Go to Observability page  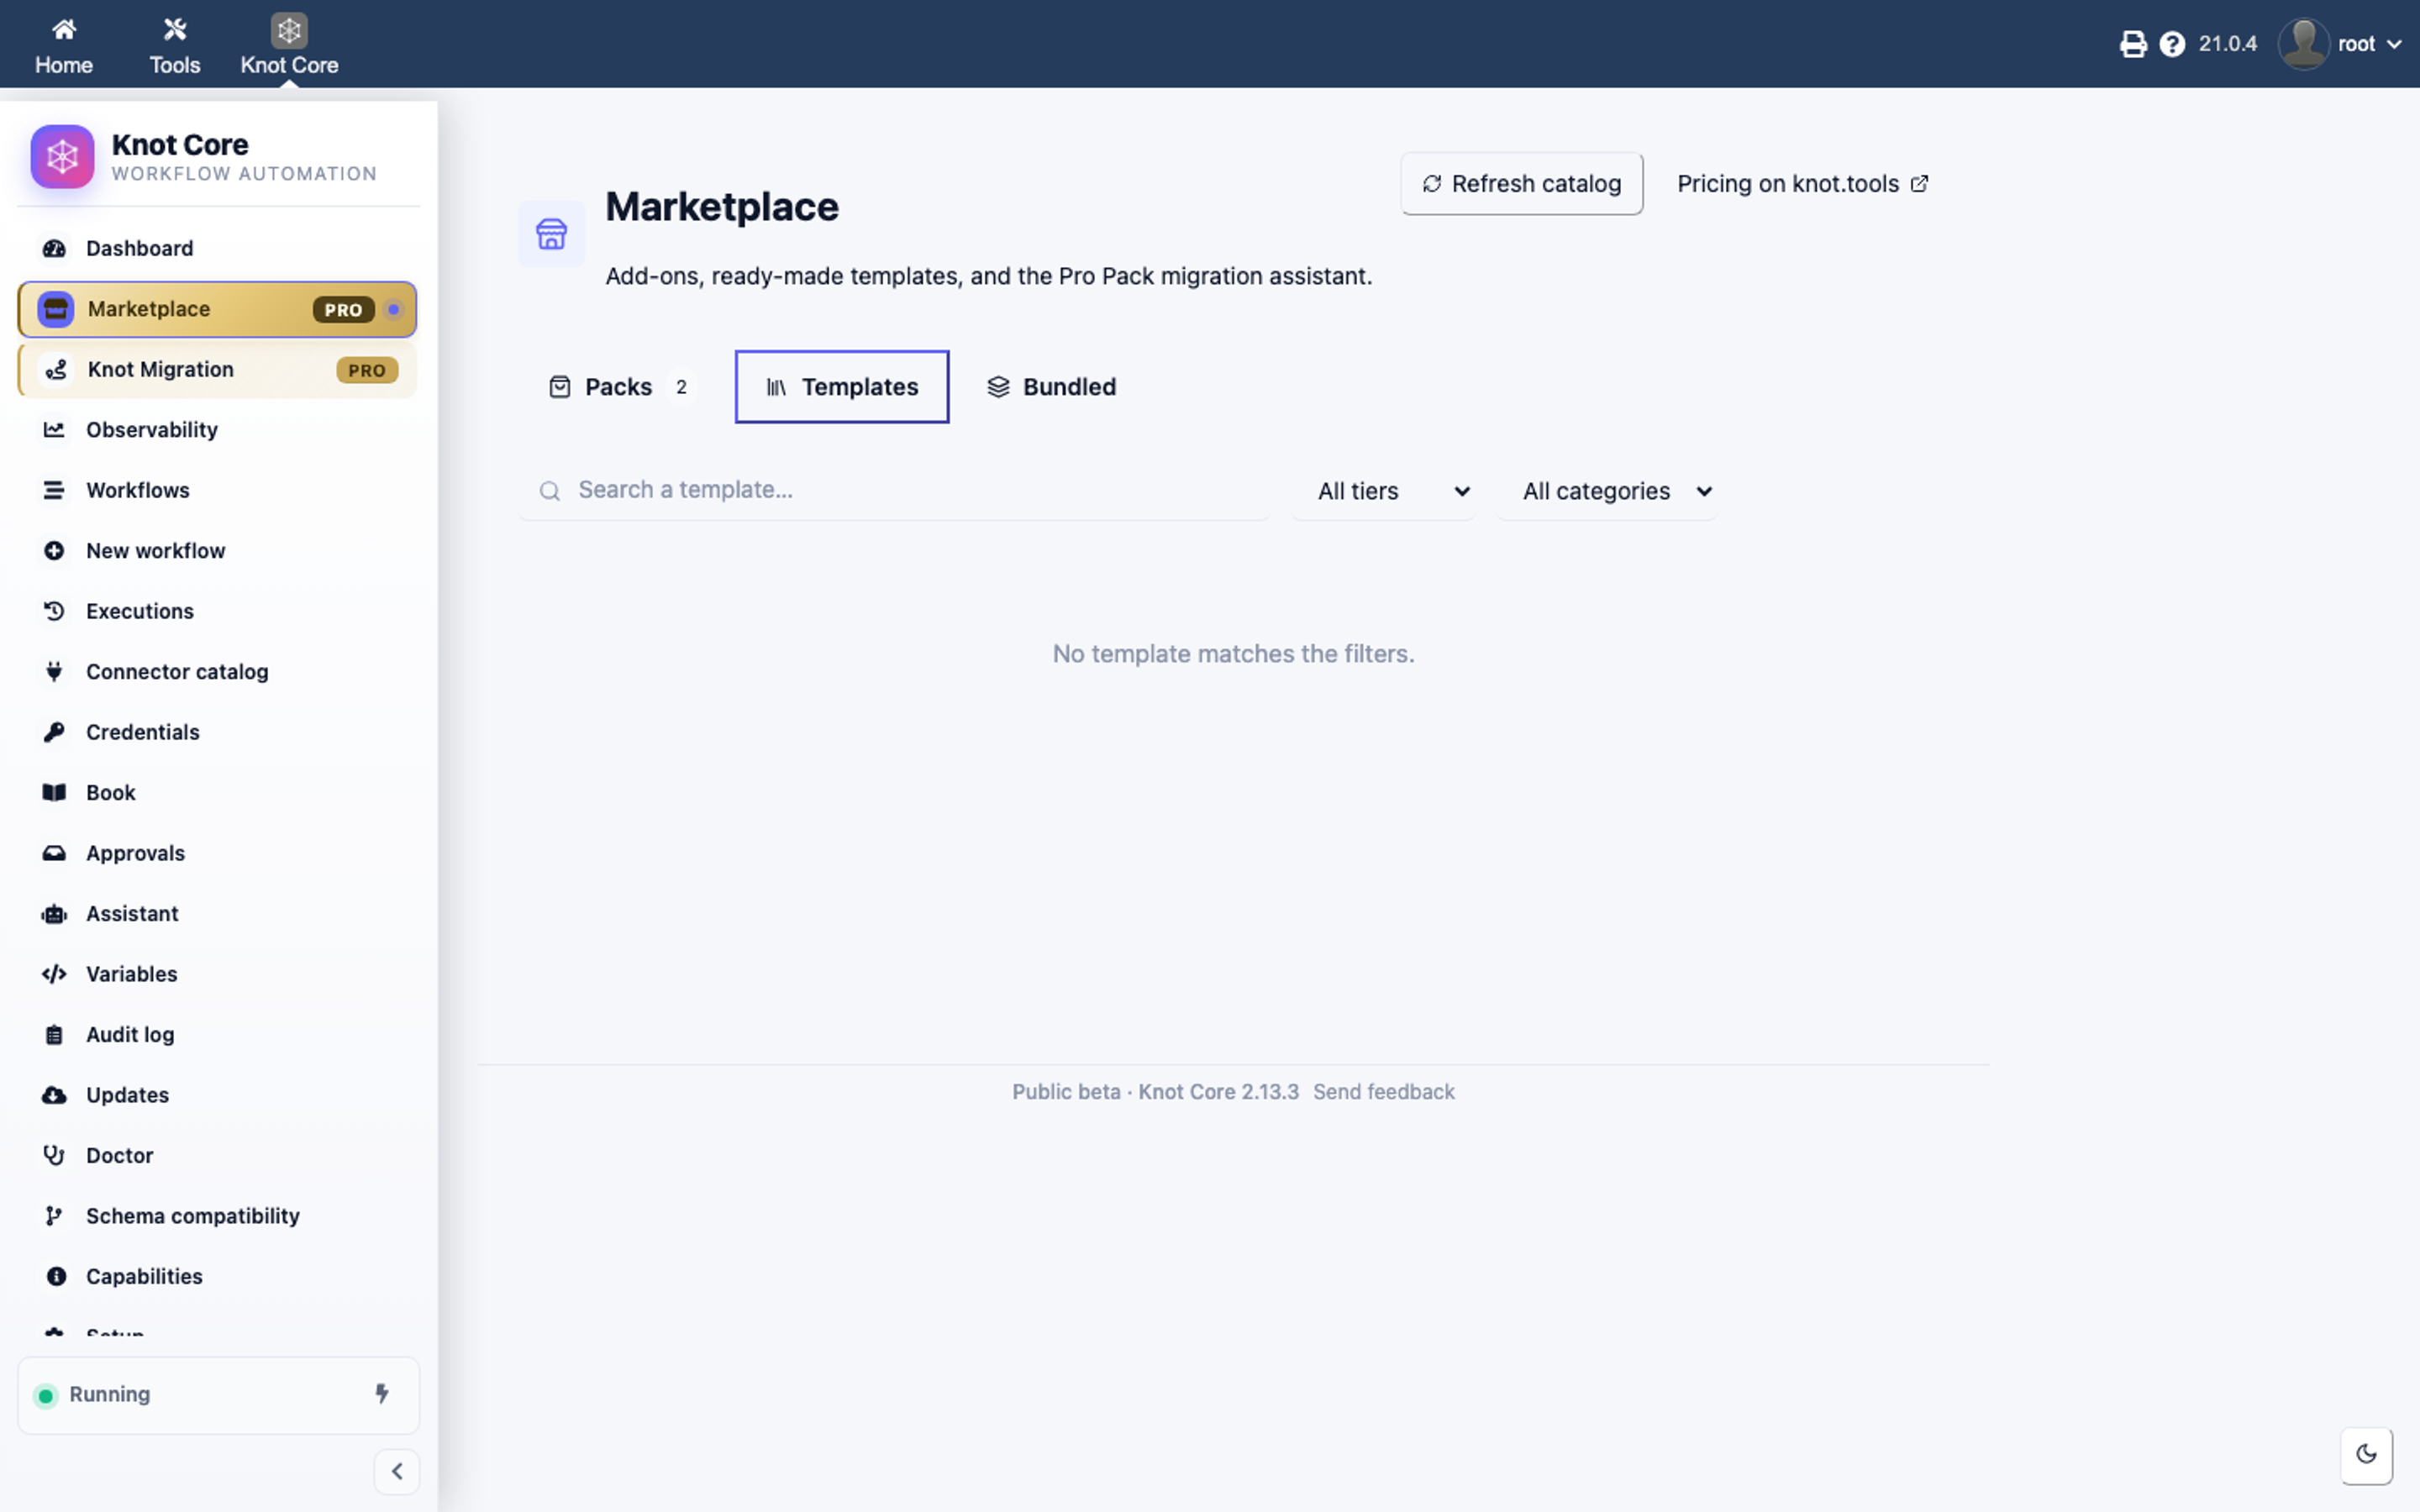[217, 430]
